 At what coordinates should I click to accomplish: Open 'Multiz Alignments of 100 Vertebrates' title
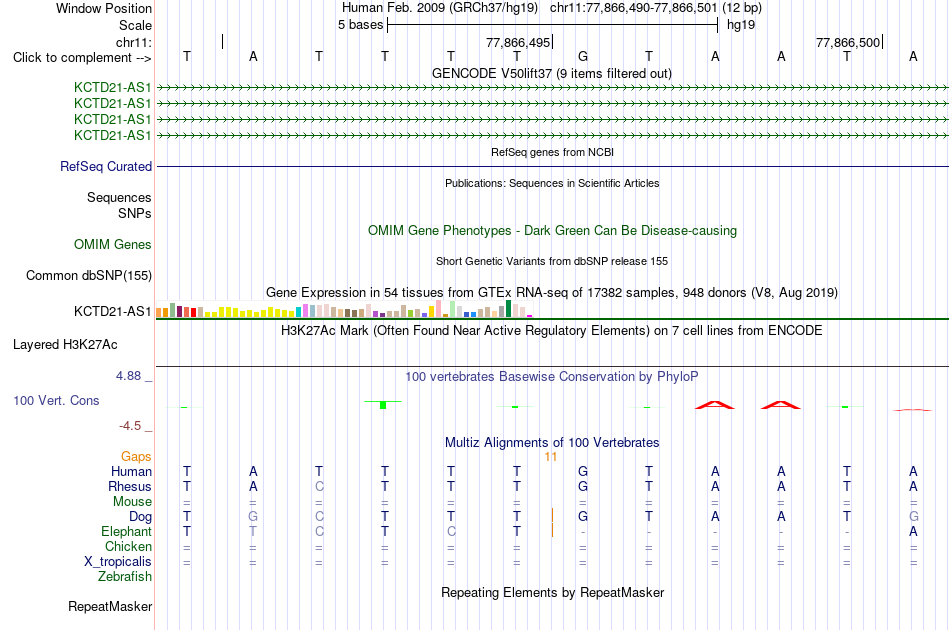coord(552,442)
